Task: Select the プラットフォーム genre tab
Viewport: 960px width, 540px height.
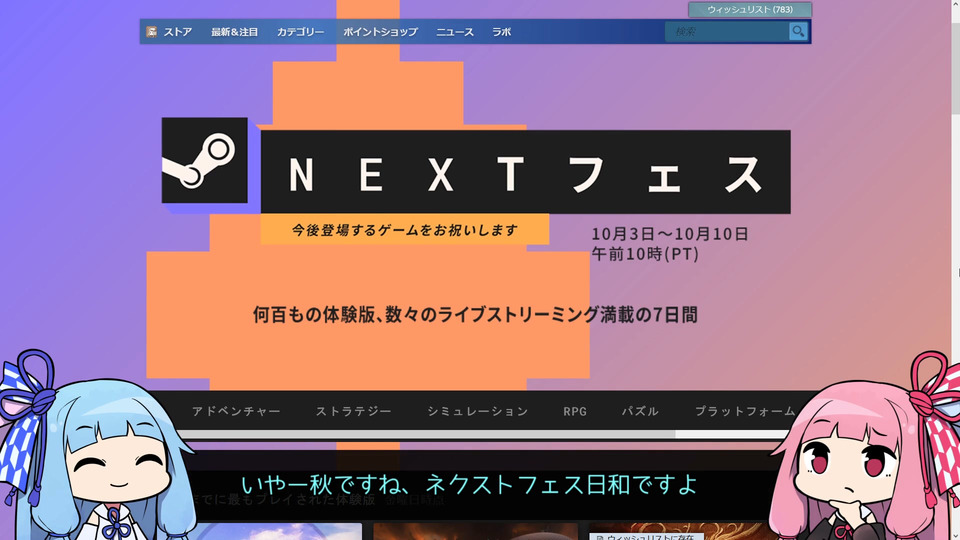Action: coord(745,411)
